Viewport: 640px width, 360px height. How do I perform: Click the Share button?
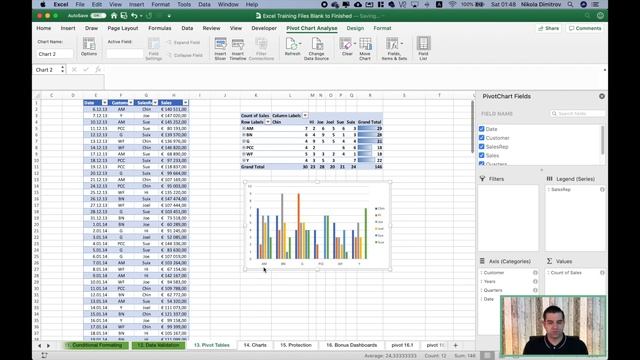coord(548,28)
